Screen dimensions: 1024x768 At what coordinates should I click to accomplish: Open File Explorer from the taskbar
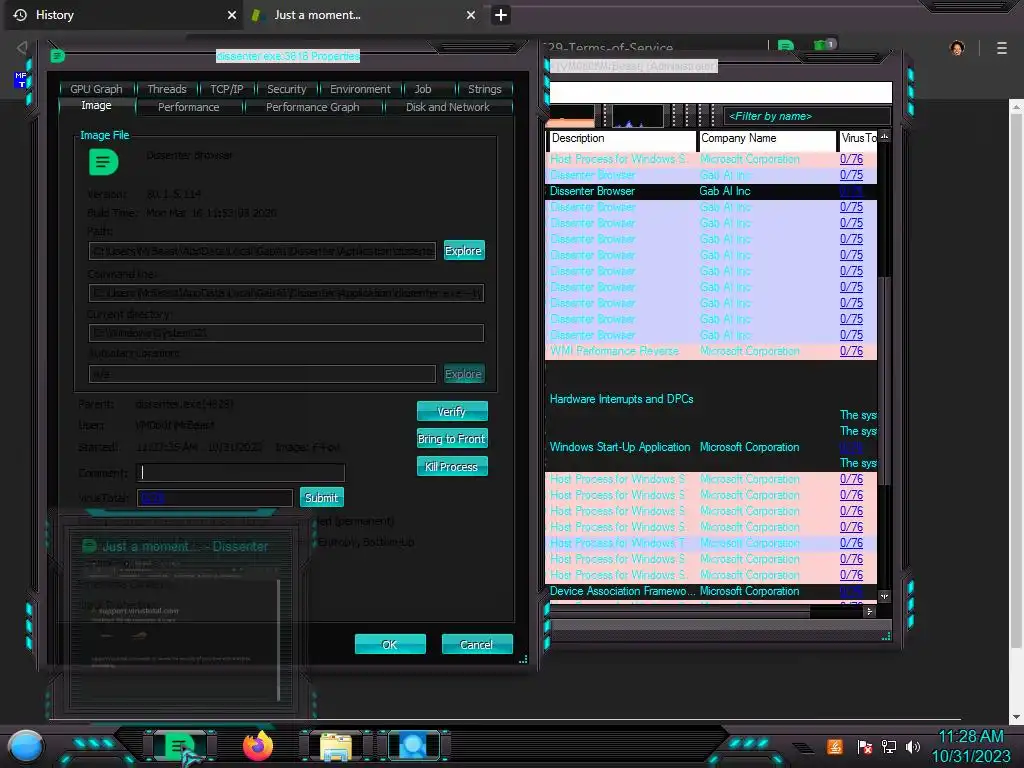[x=336, y=746]
